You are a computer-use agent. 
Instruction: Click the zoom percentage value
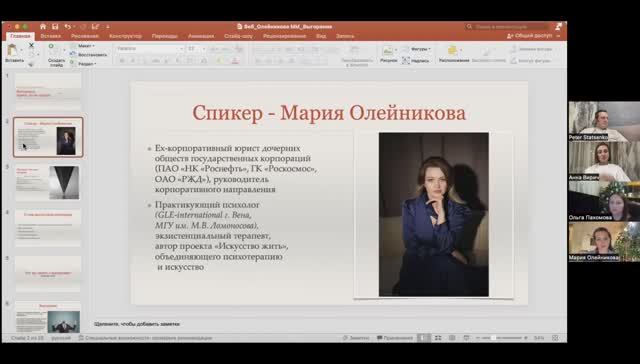coord(539,338)
